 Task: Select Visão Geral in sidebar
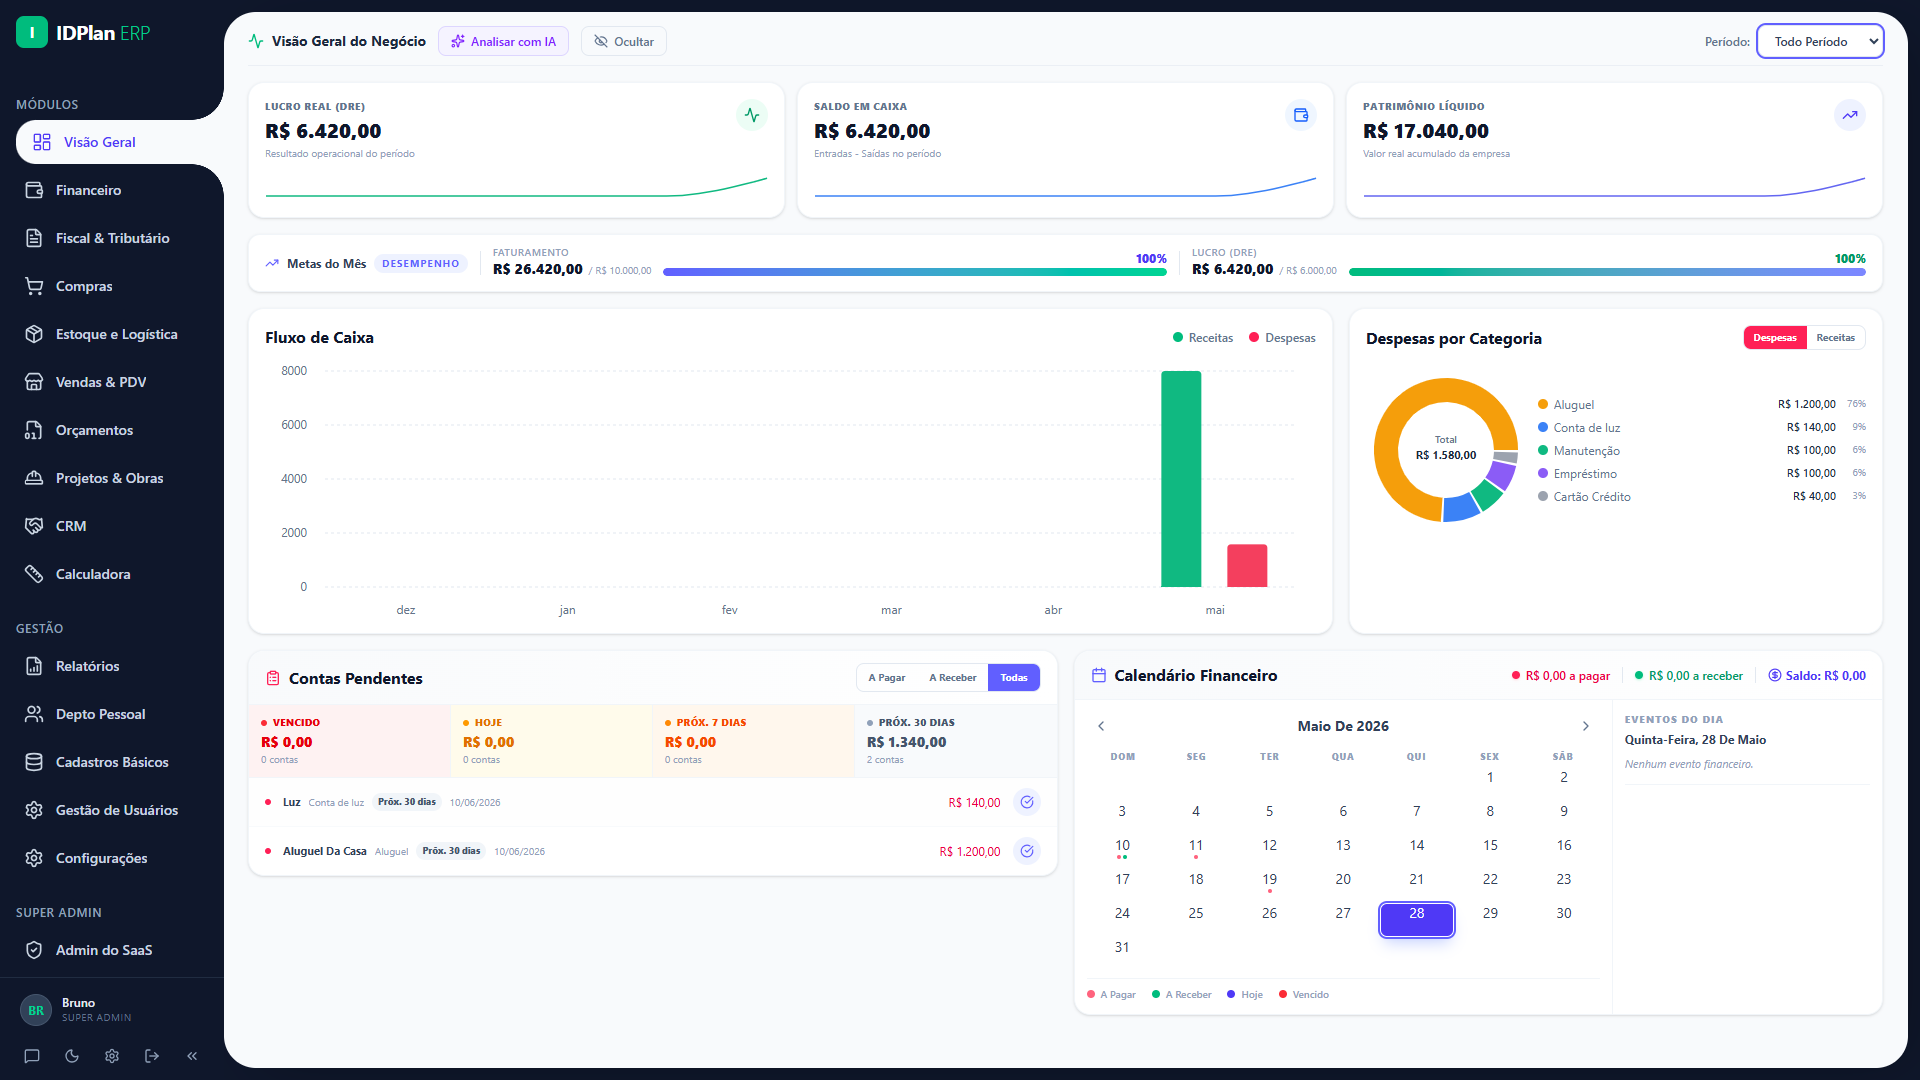(120, 142)
